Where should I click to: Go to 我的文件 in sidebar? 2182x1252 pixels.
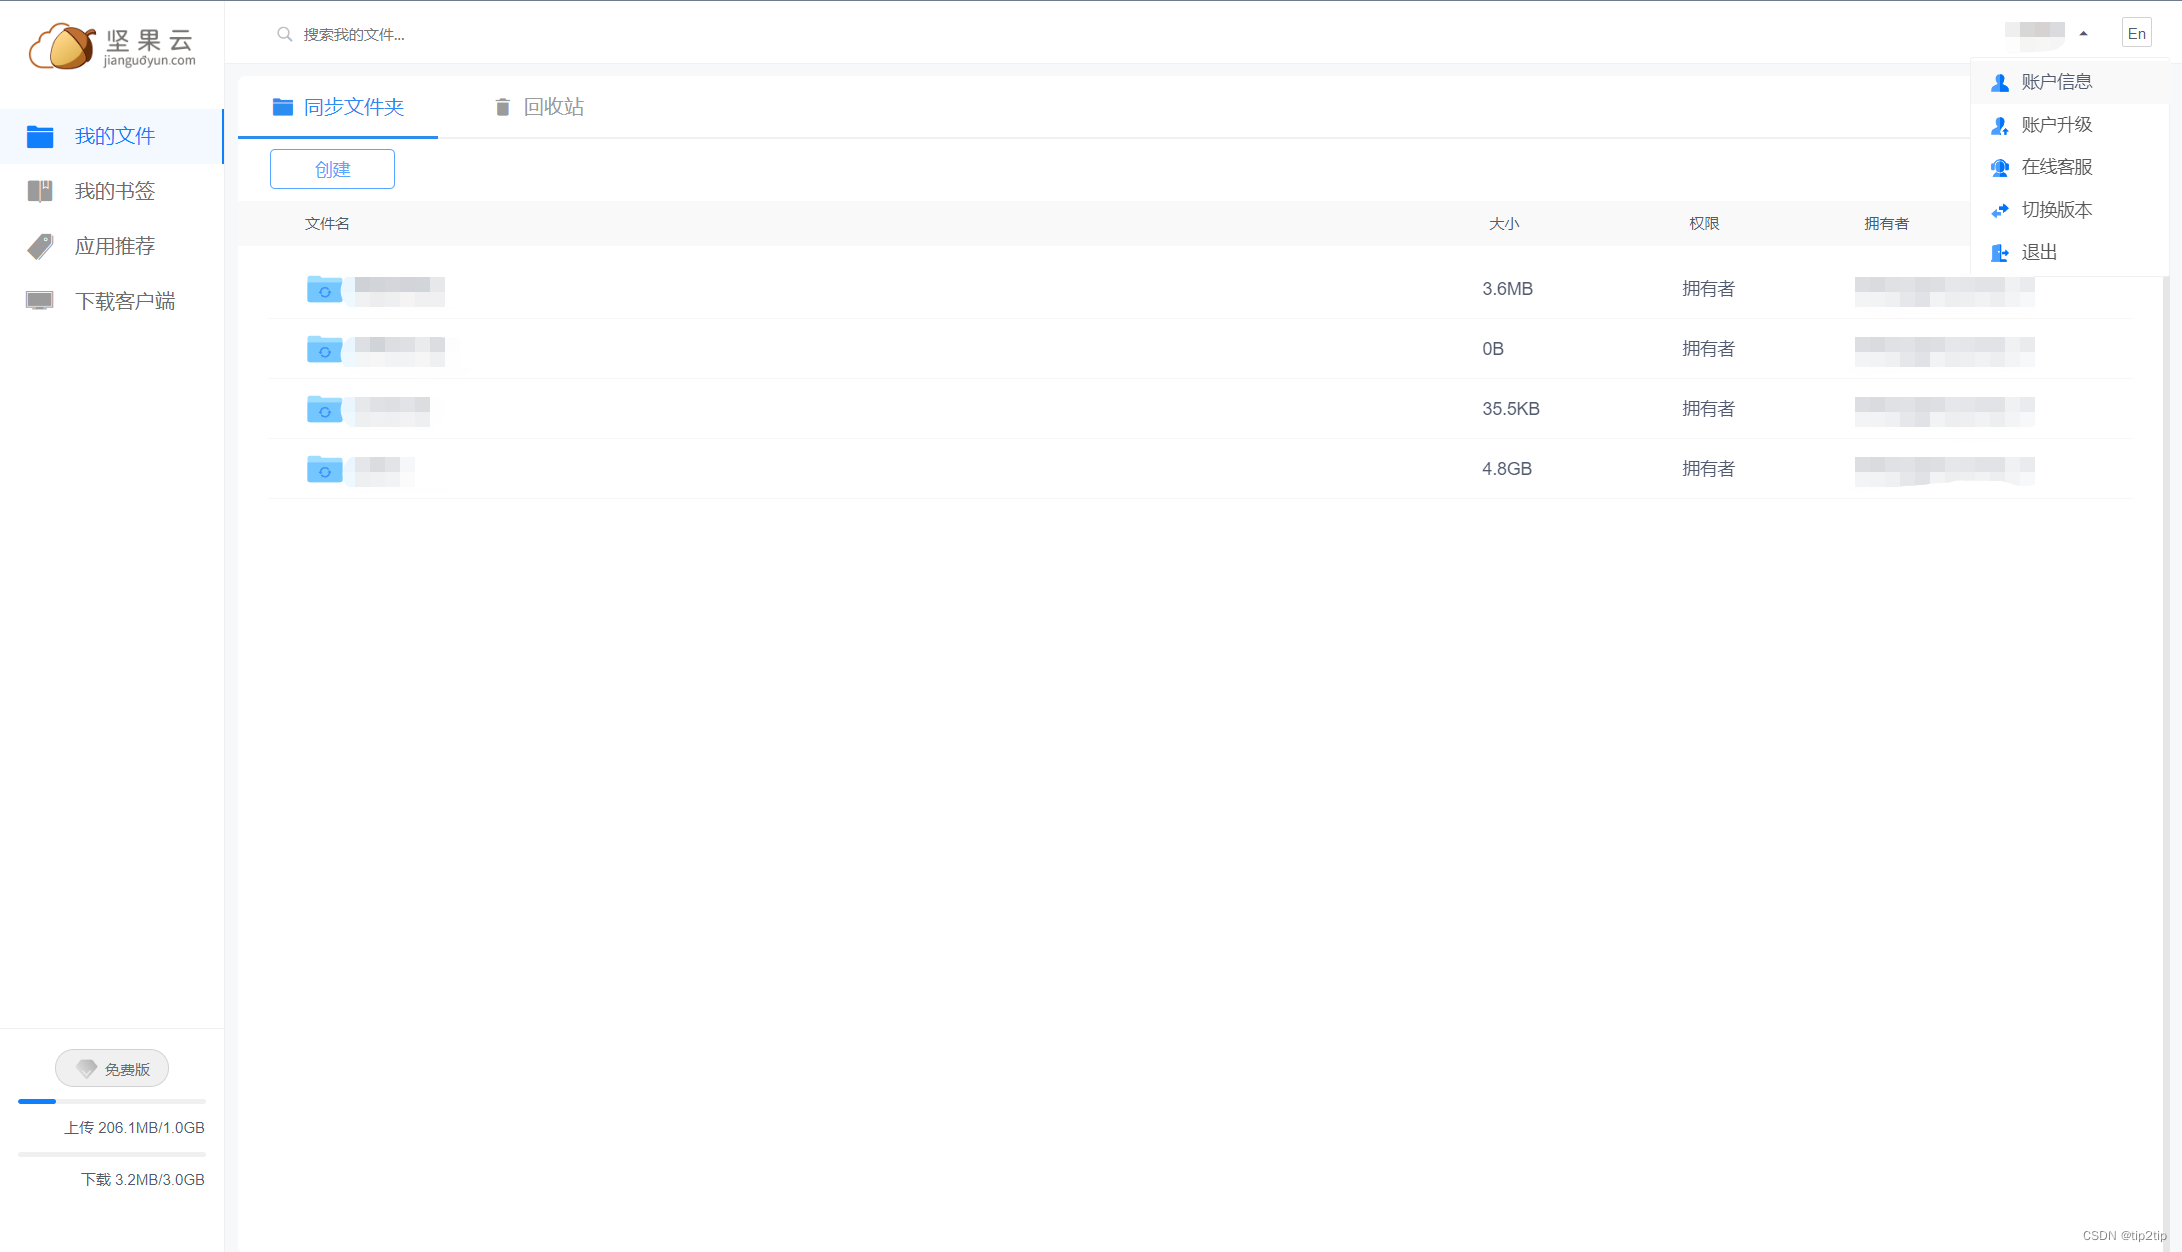tap(112, 136)
